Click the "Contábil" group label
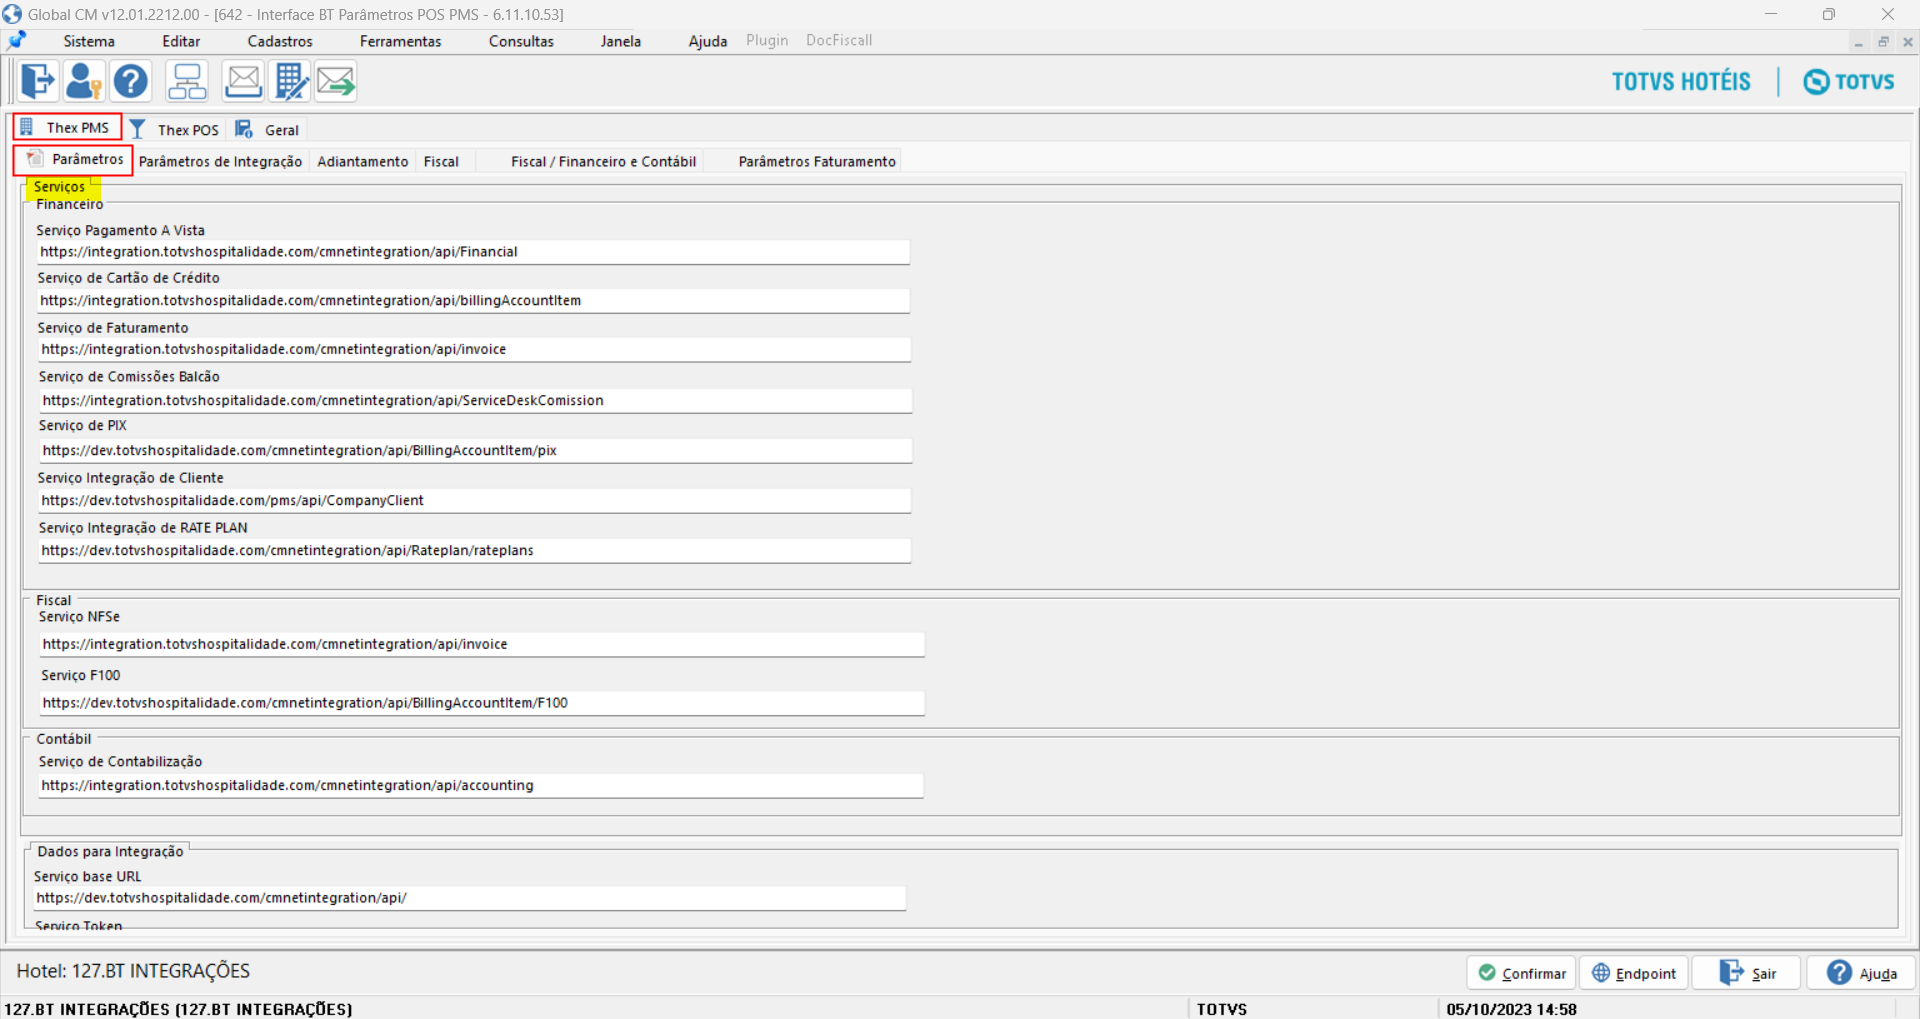This screenshot has height=1019, width=1920. pyautogui.click(x=64, y=739)
